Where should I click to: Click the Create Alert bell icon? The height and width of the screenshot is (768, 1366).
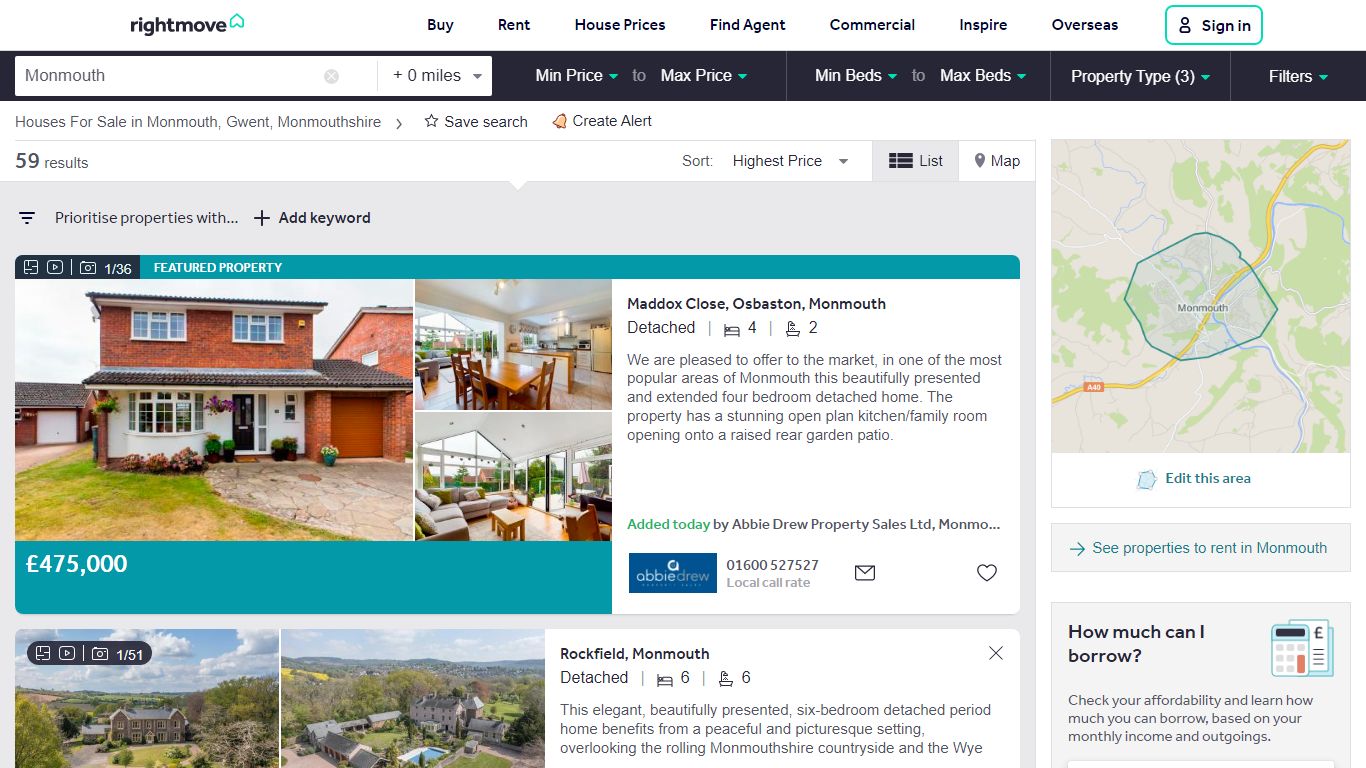pos(559,121)
